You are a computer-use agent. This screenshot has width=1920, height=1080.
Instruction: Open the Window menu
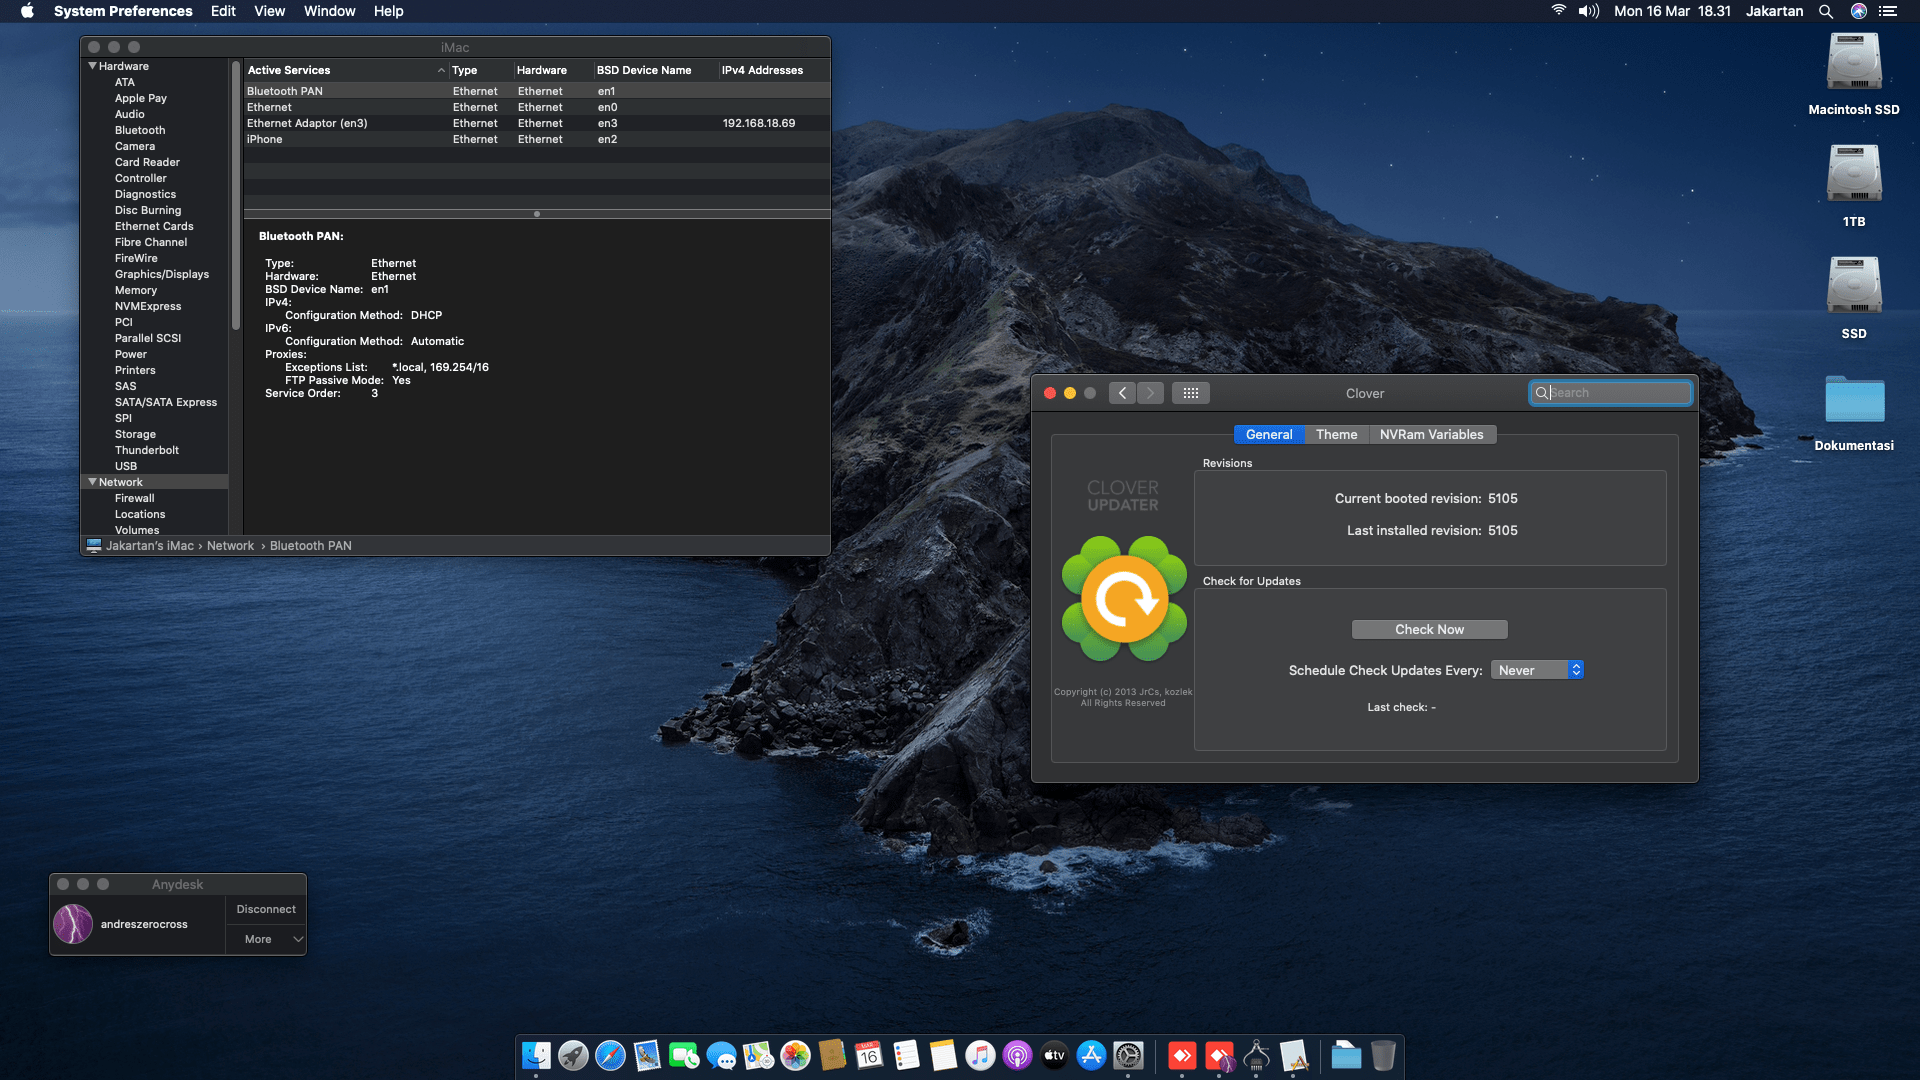pos(329,11)
